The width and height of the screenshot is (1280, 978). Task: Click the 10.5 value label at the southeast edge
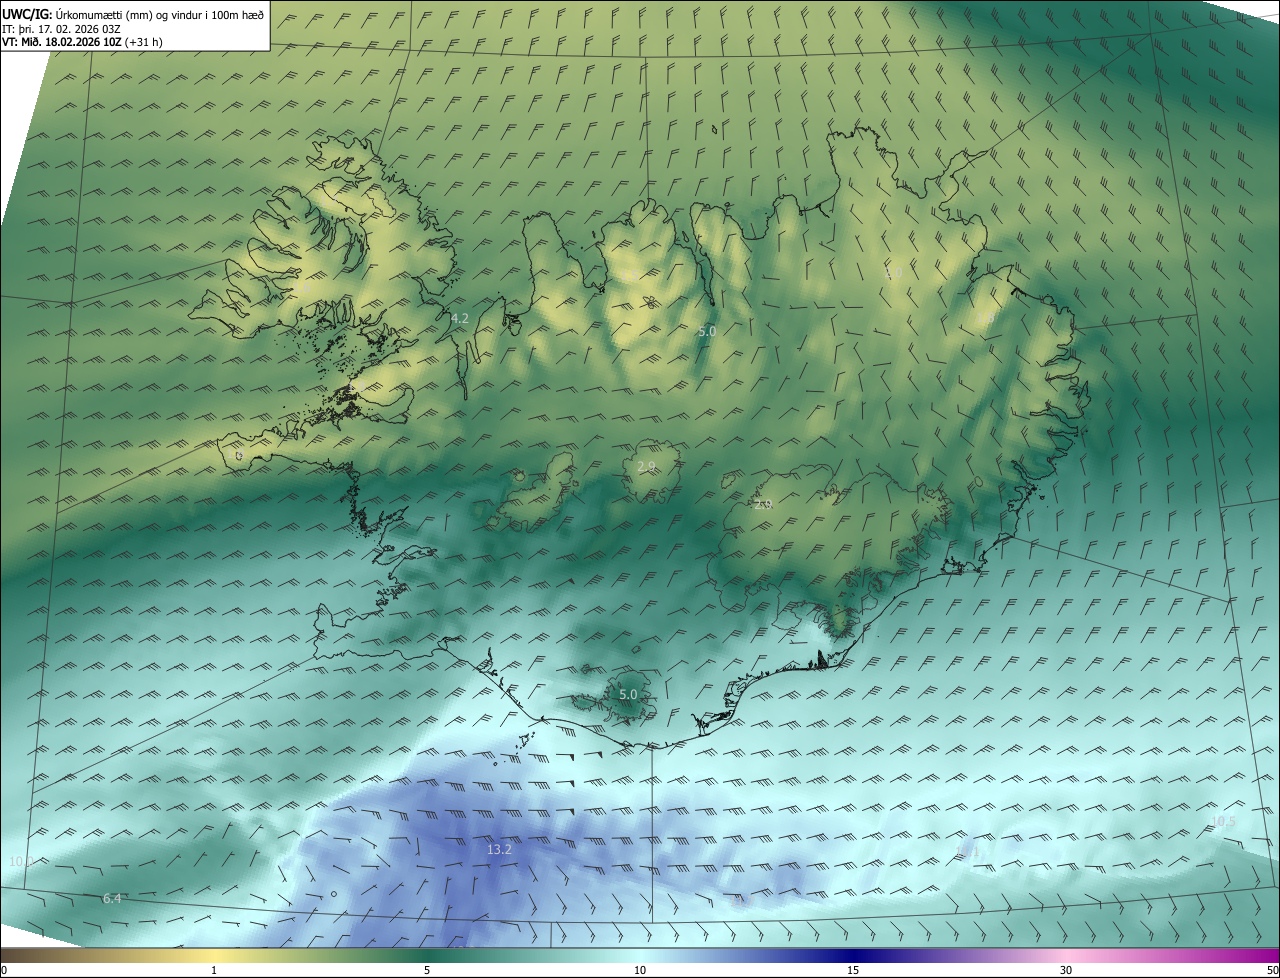(1223, 822)
